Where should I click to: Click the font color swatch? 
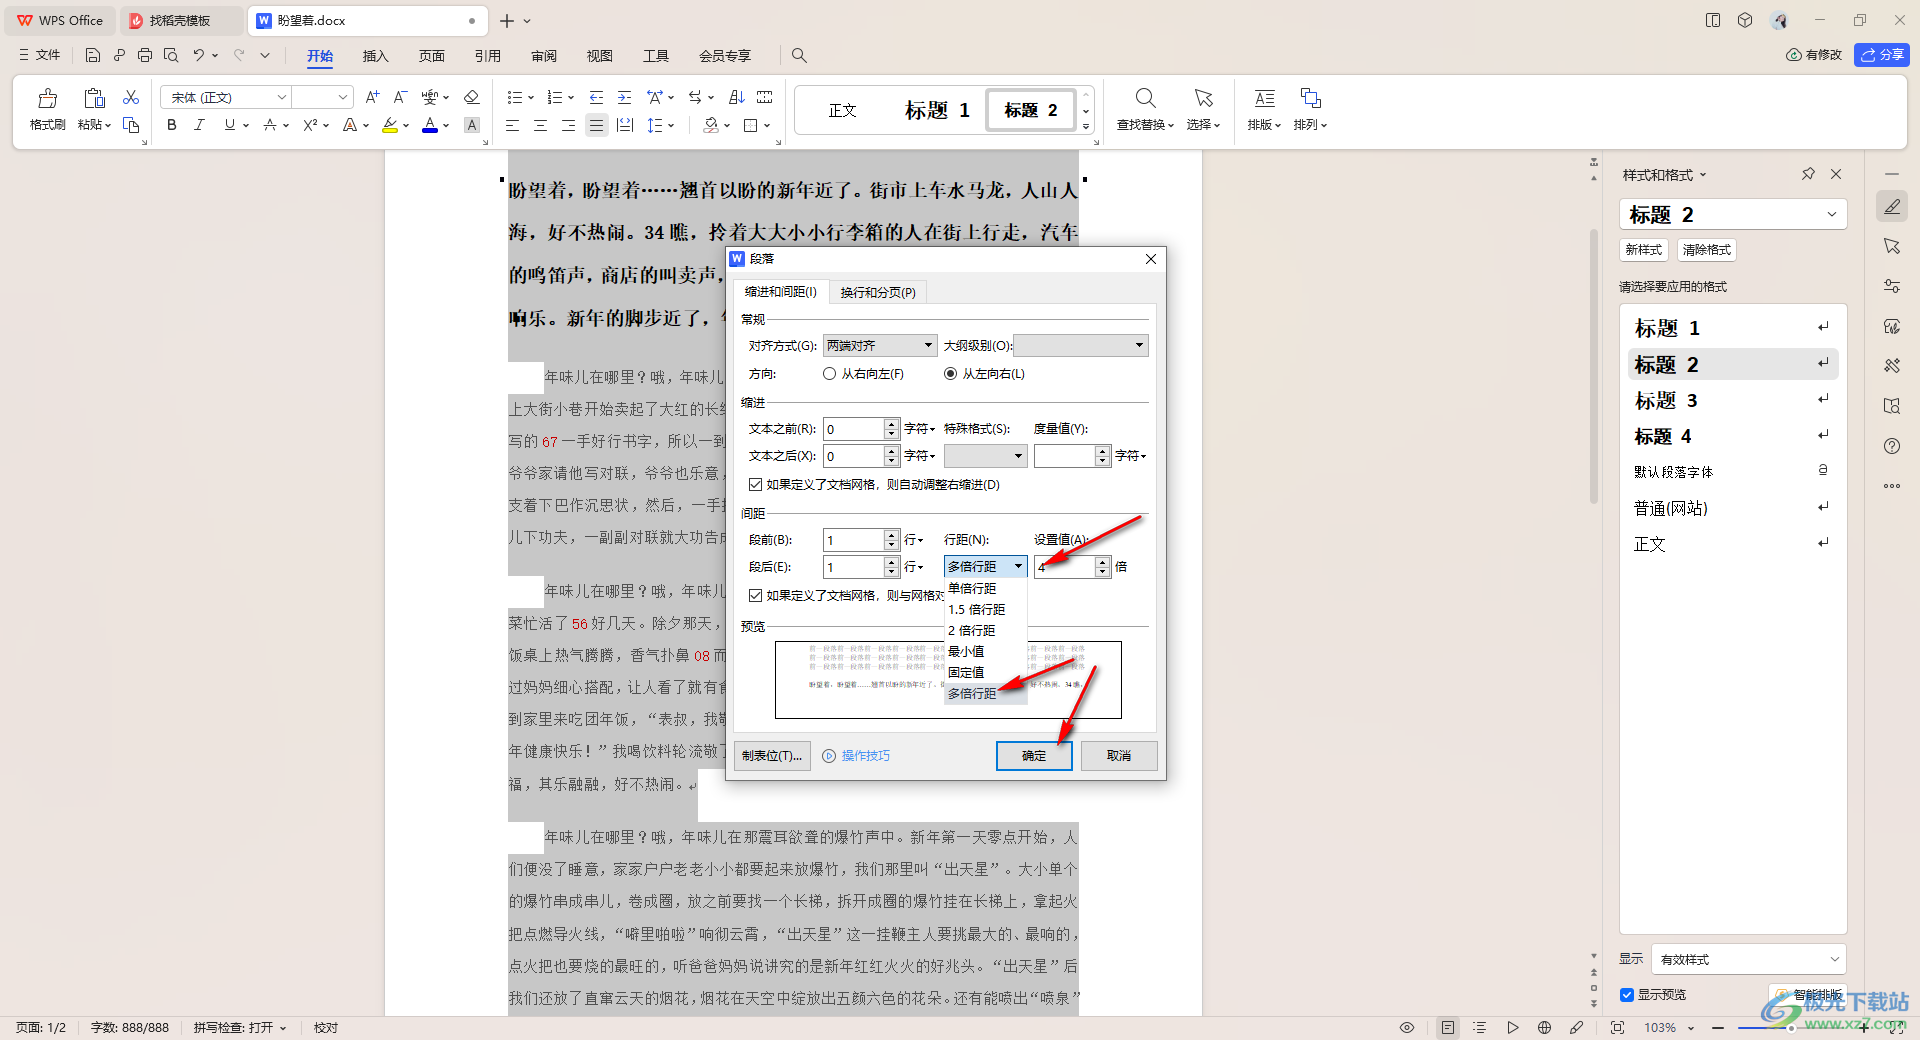pyautogui.click(x=430, y=125)
